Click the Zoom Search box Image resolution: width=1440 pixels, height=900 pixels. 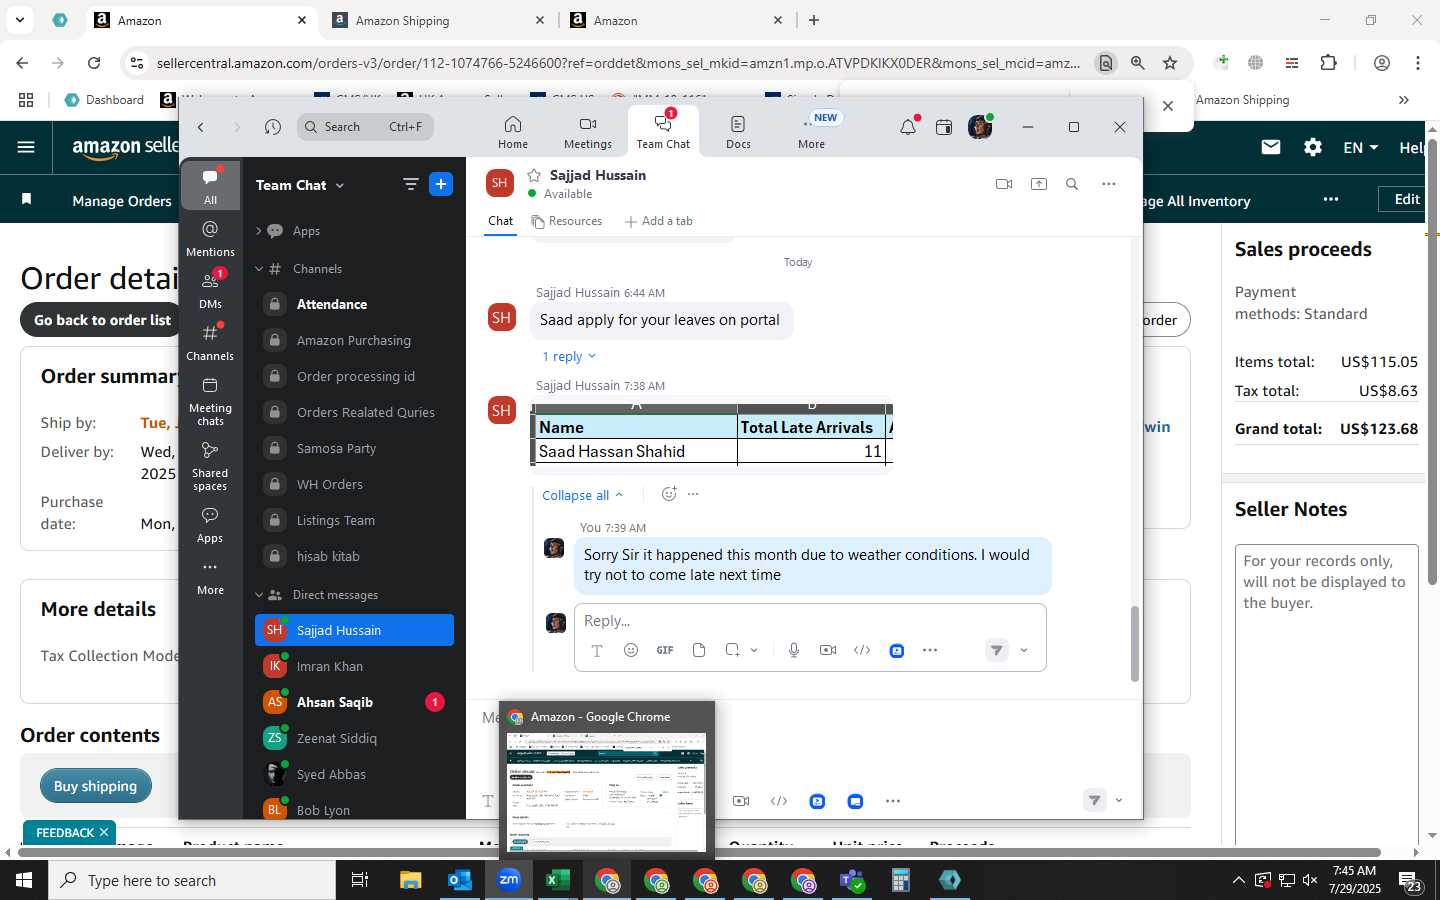tap(365, 127)
